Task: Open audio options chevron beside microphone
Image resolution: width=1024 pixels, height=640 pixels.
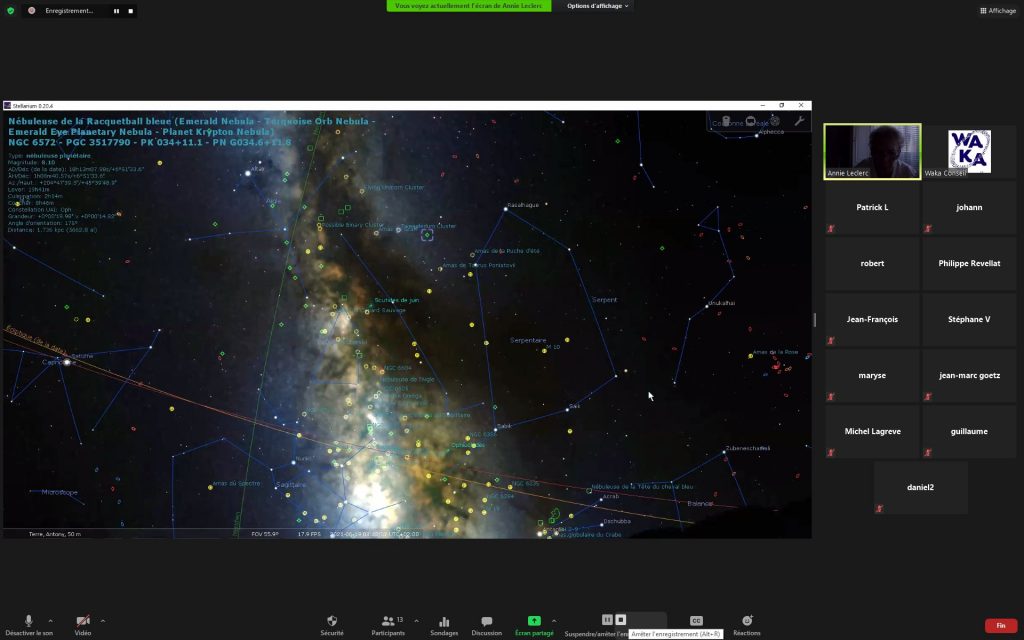Action: (x=50, y=621)
